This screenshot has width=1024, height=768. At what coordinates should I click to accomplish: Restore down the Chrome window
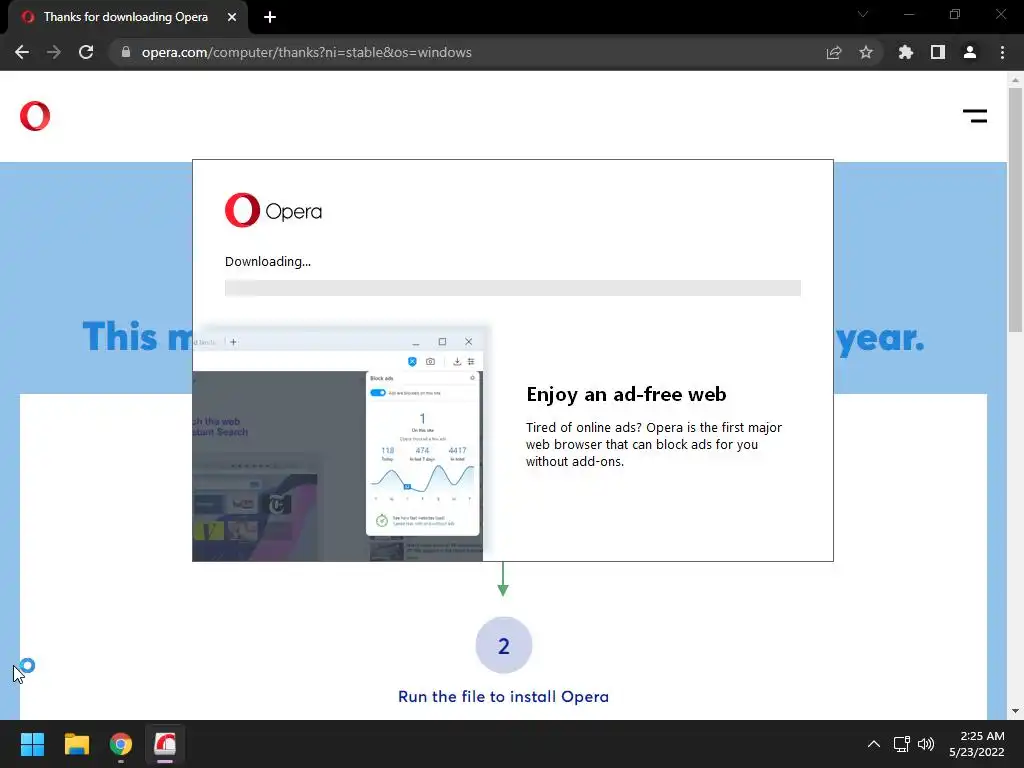point(955,14)
